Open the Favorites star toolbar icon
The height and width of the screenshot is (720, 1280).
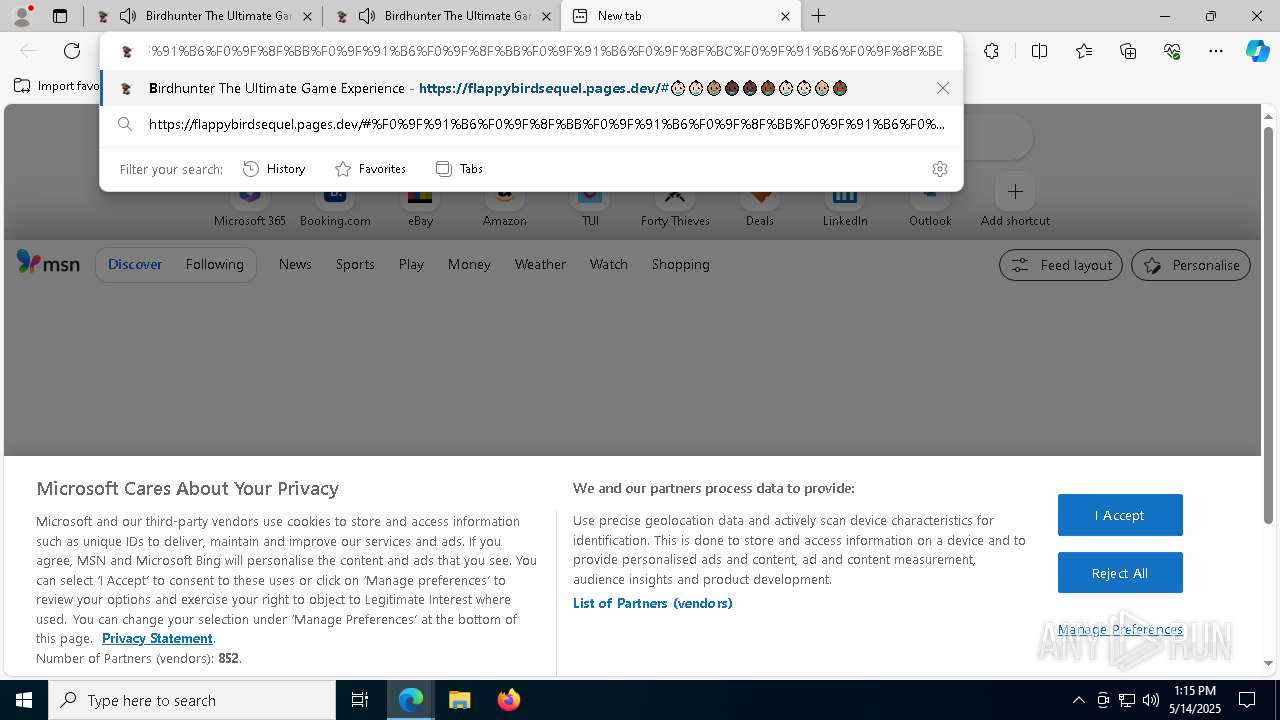pyautogui.click(x=1084, y=51)
